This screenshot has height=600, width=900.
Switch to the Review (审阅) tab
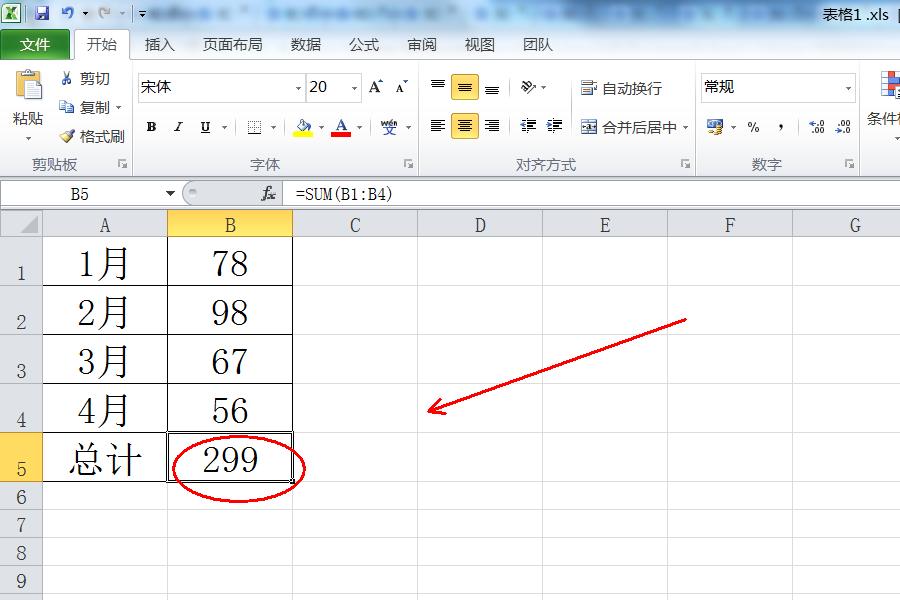coord(422,44)
